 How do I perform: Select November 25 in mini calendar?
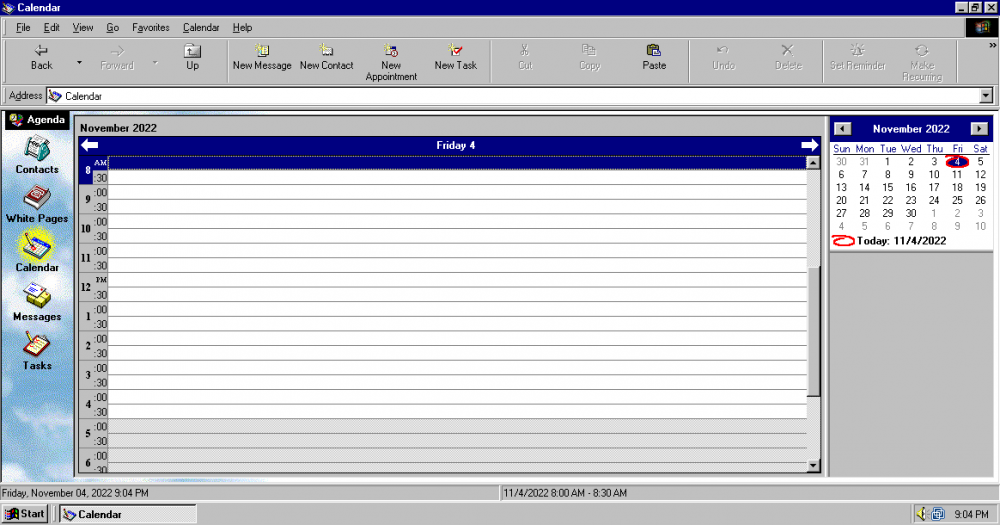click(x=957, y=200)
